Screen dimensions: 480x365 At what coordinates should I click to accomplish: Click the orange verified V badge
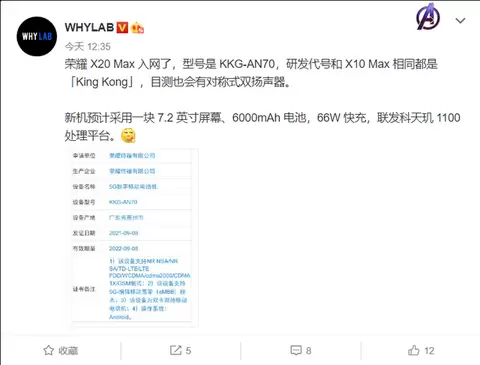(122, 27)
